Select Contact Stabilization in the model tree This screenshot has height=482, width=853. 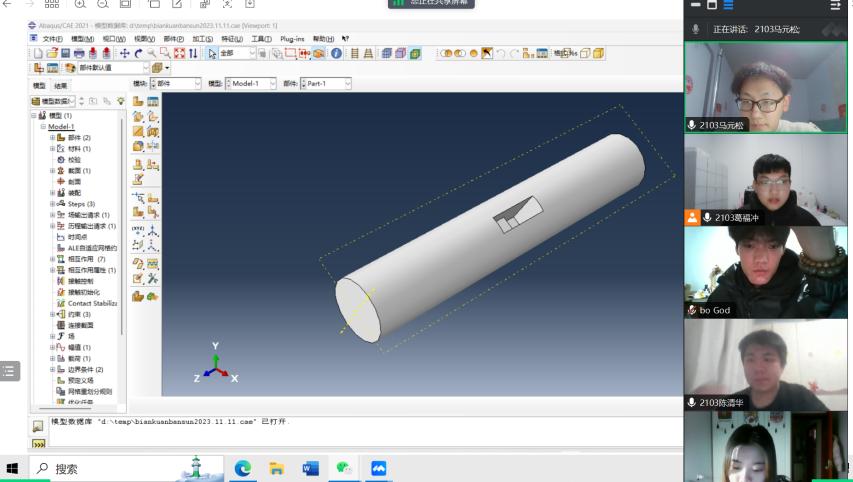91,303
